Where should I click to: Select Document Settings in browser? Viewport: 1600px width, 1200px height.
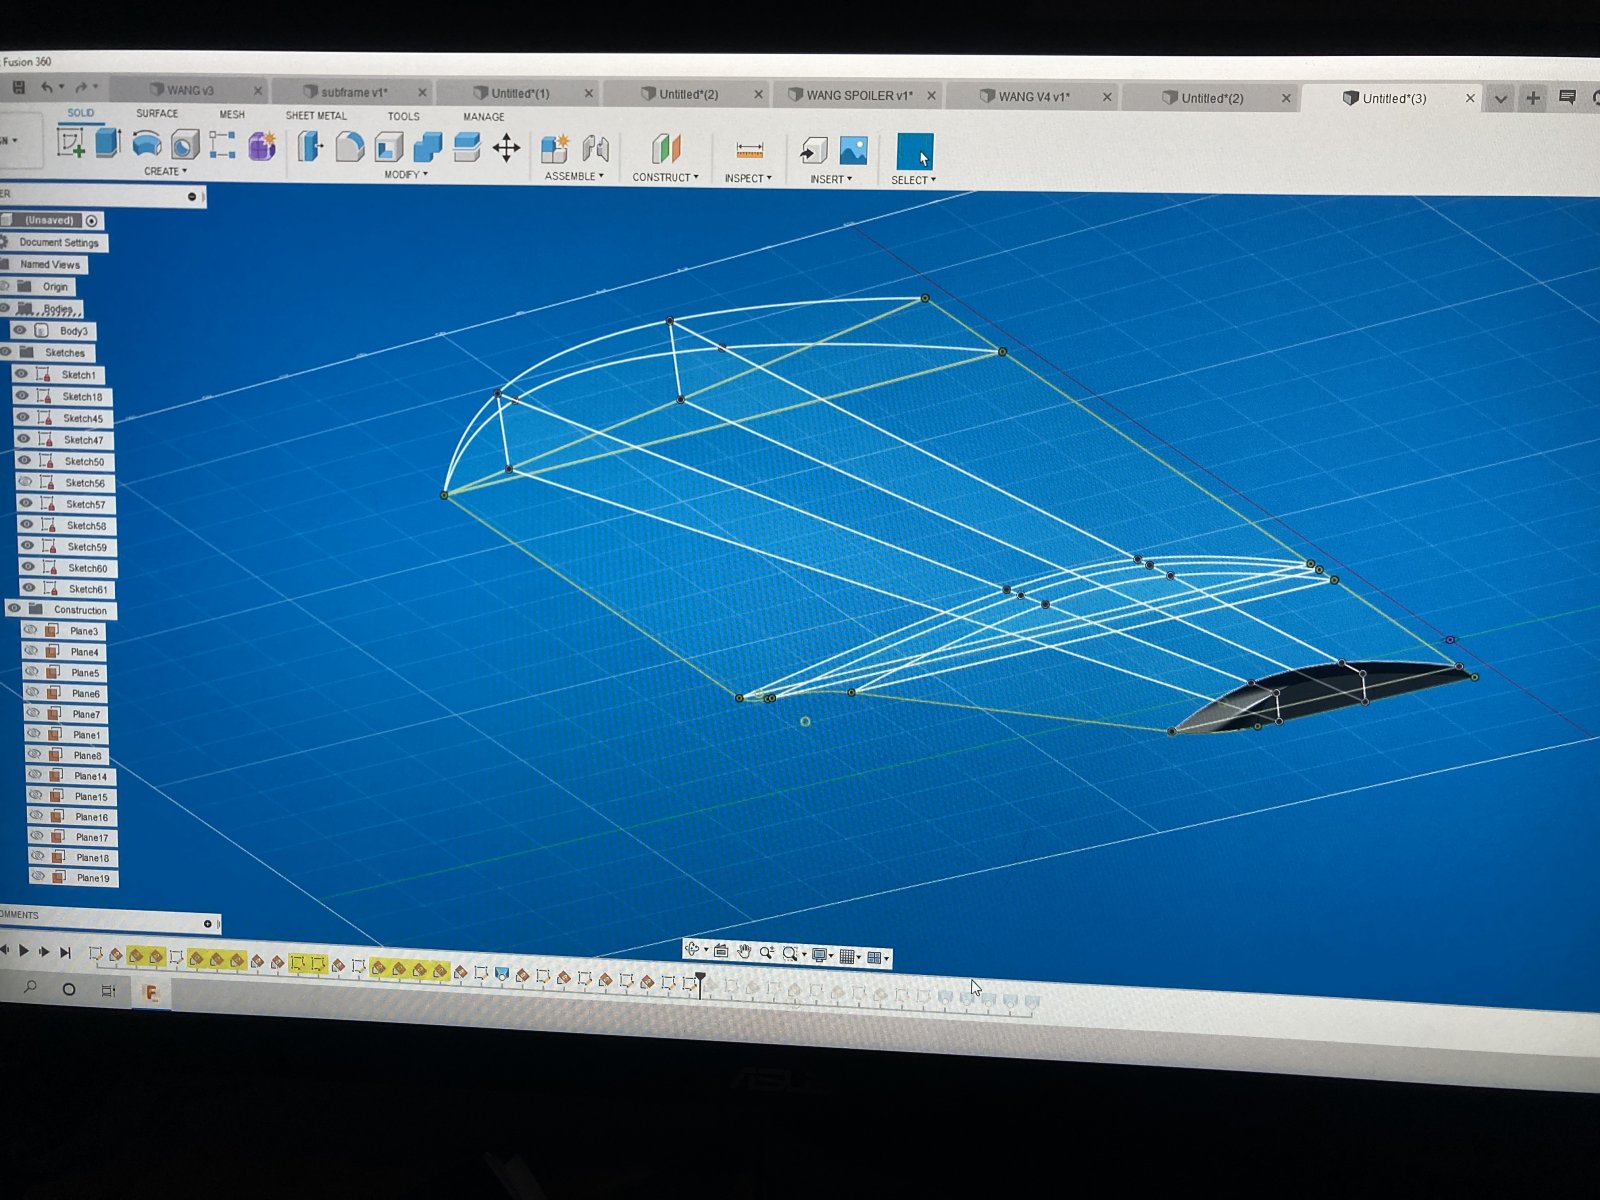[58, 242]
